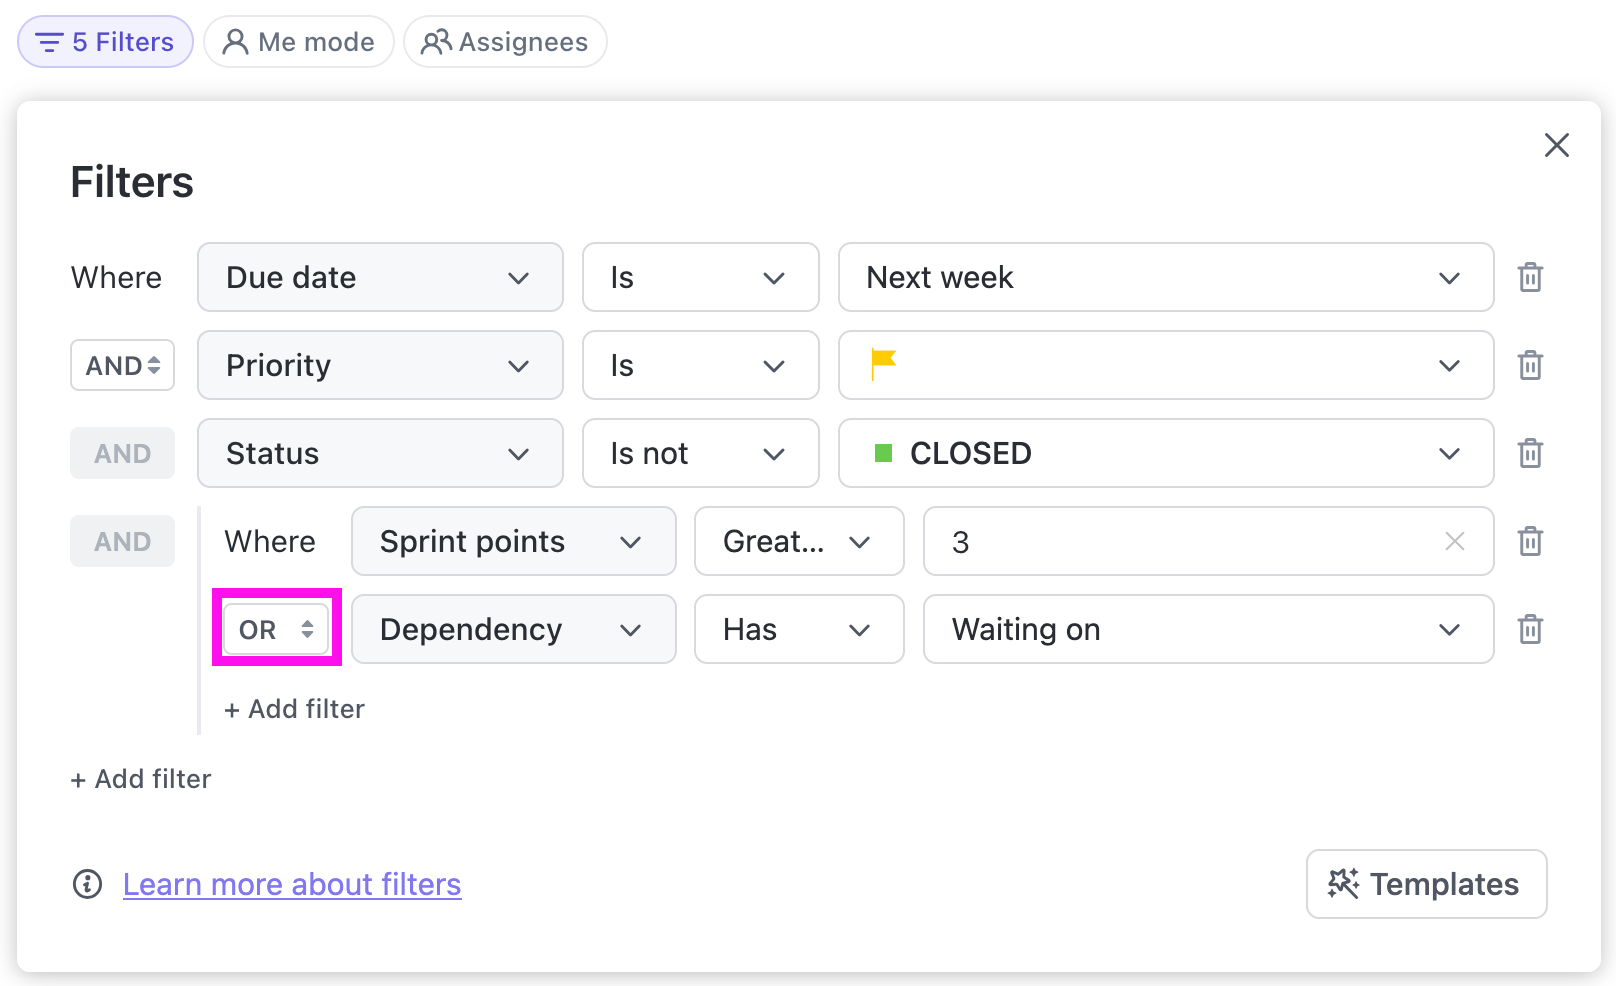Expand the Next week value dropdown
Viewport: 1616px width, 986px height.
tap(1165, 277)
